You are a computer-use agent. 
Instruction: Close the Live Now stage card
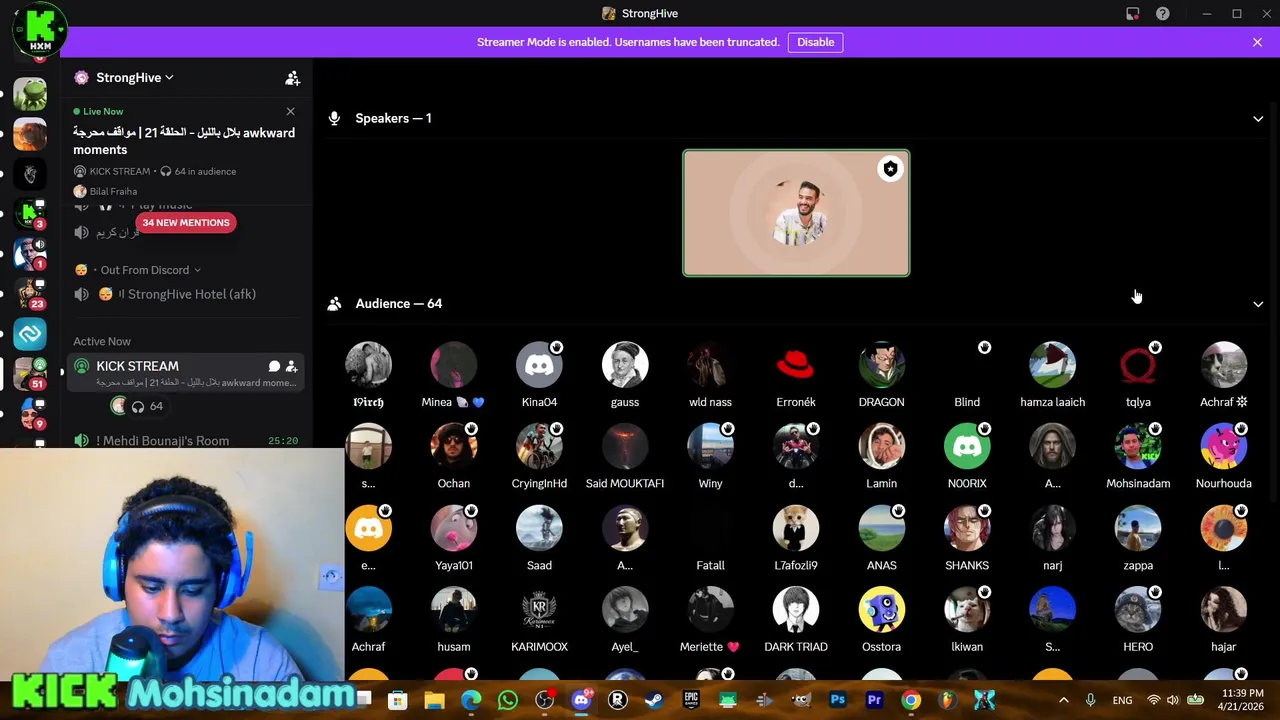point(290,111)
